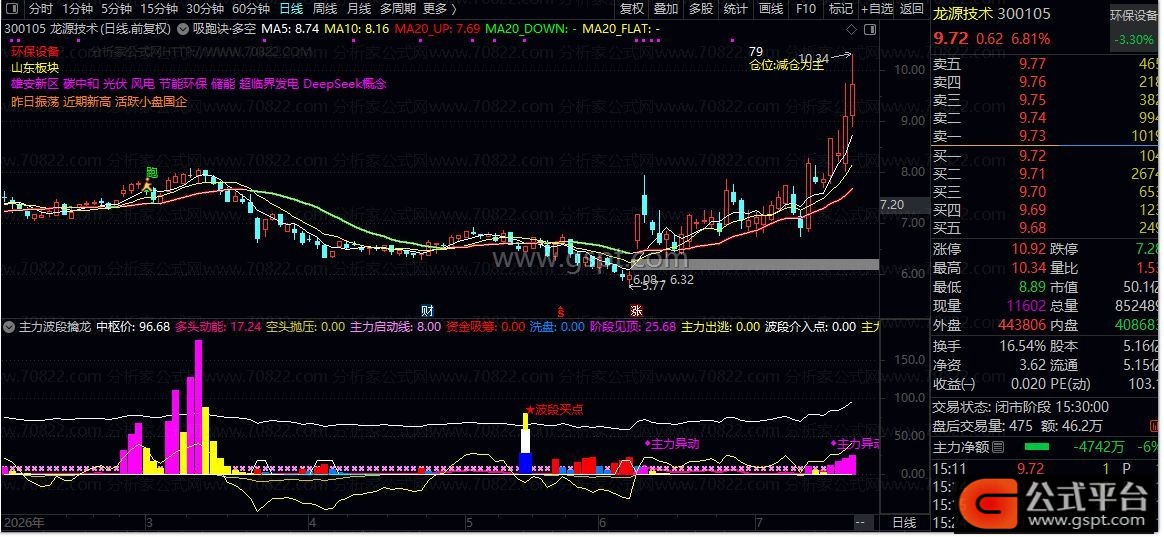
Task: Click the 外盘 value 443806
Action: click(x=1022, y=325)
